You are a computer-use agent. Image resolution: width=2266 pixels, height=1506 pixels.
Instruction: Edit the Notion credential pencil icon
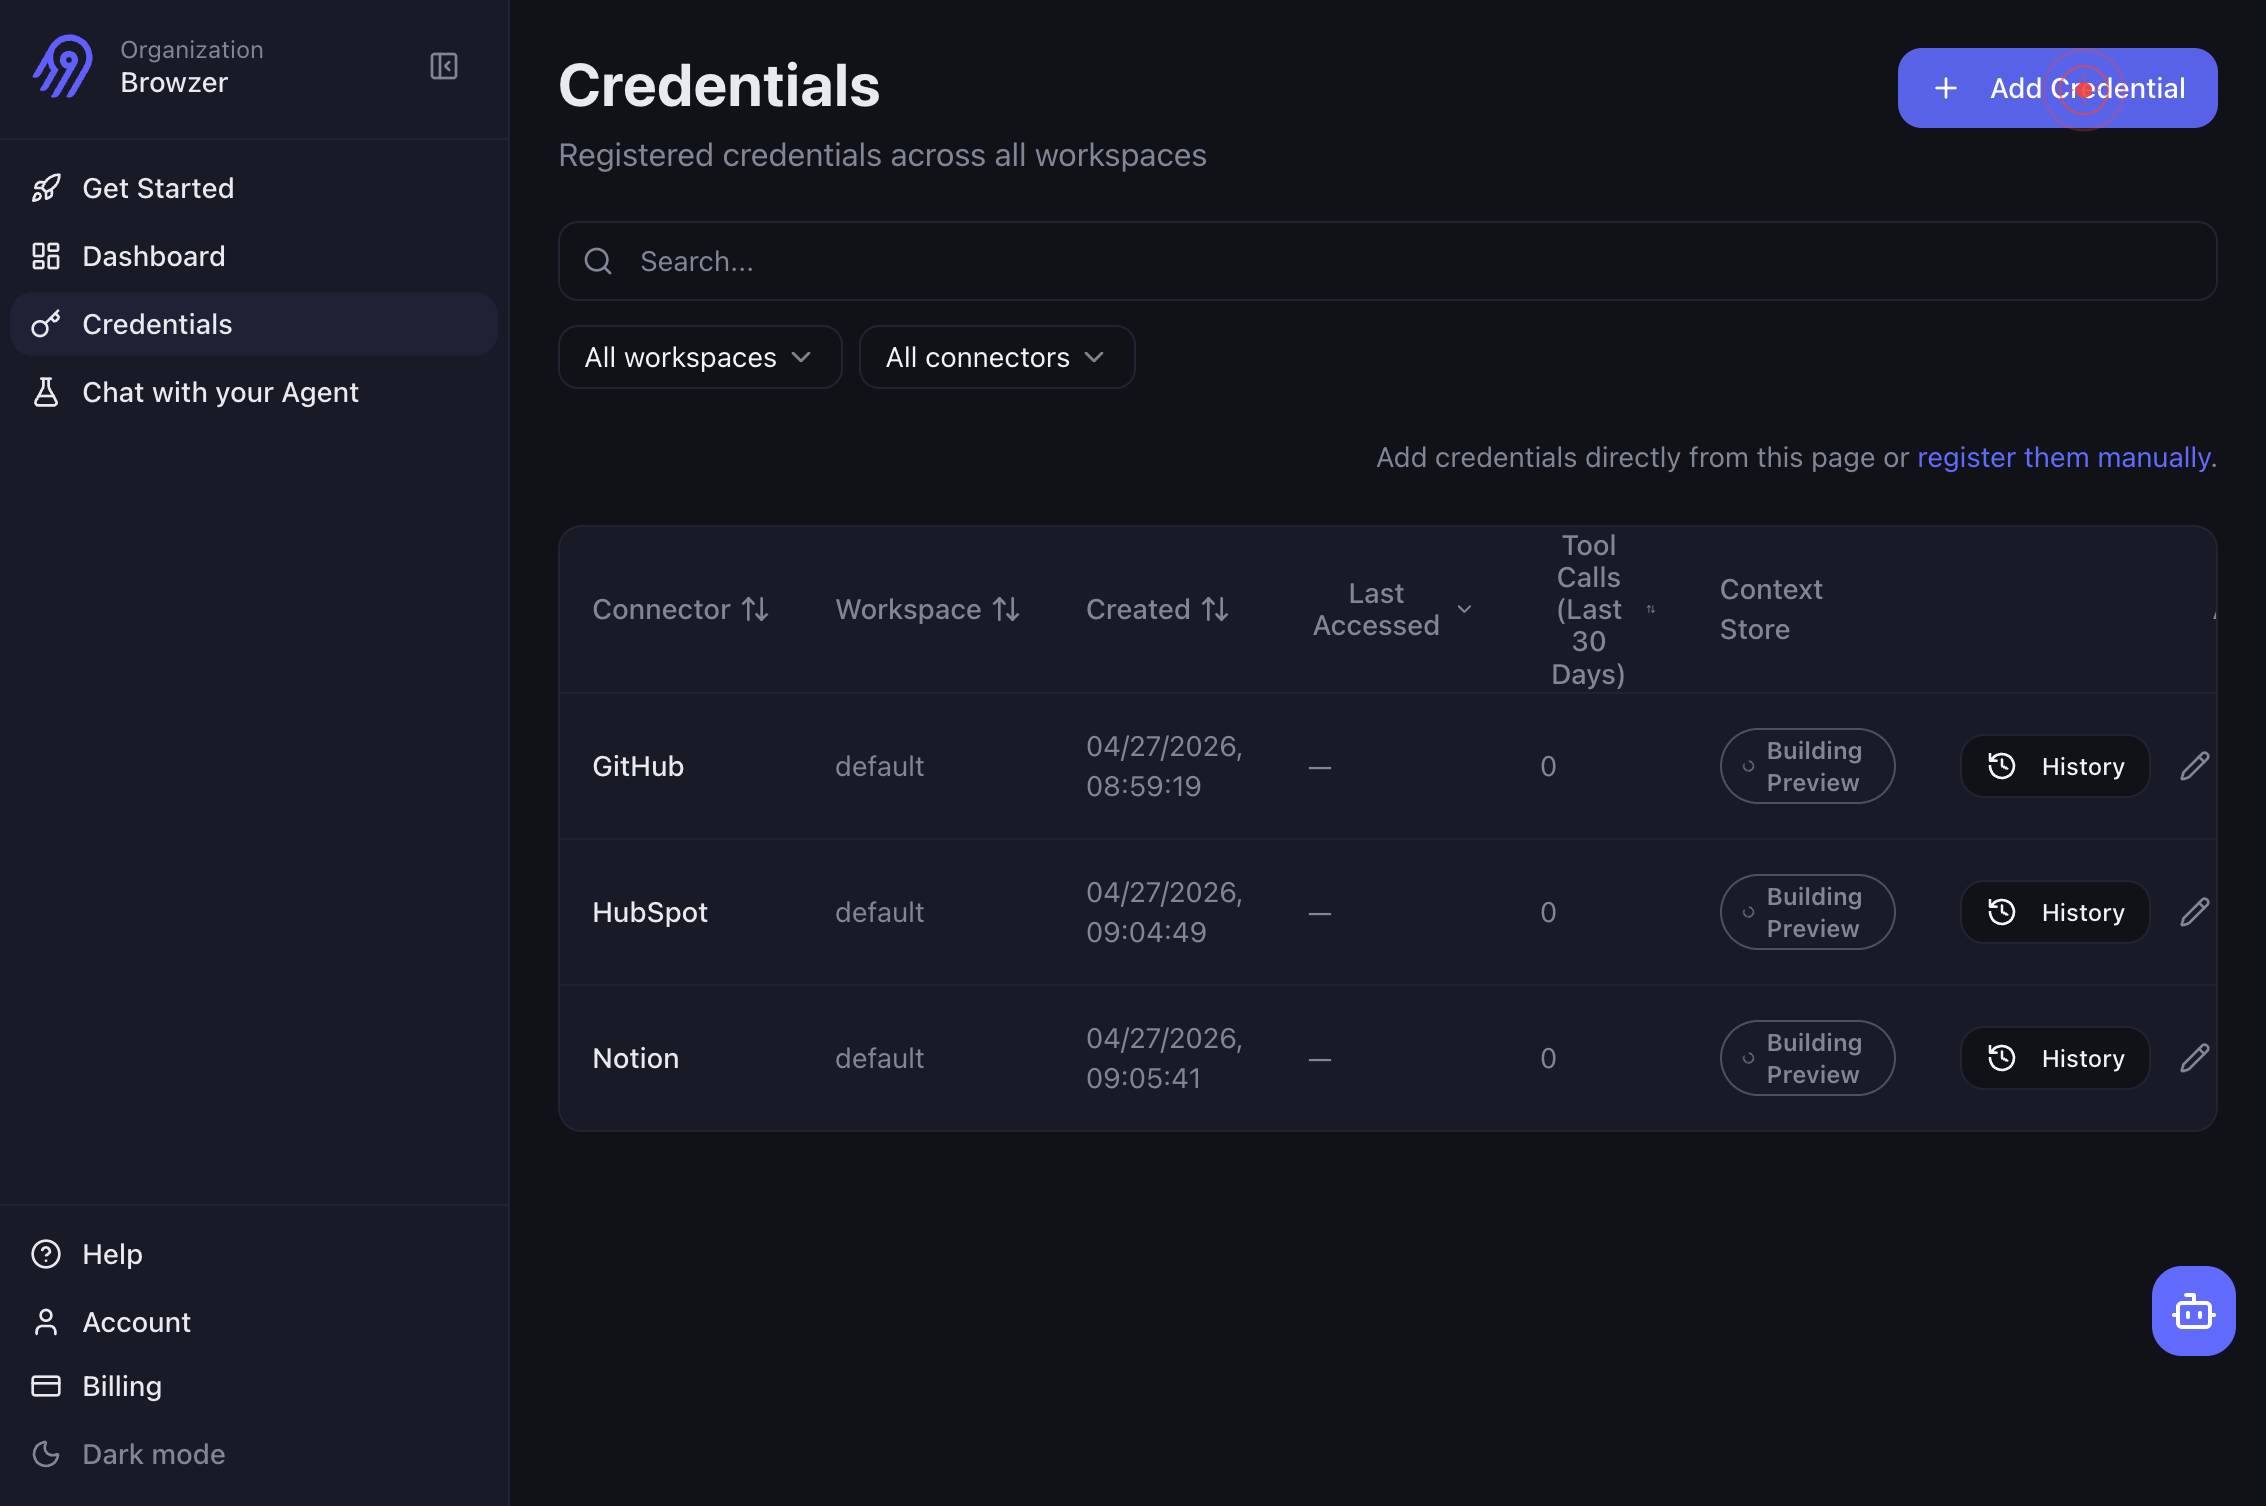(x=2194, y=1058)
